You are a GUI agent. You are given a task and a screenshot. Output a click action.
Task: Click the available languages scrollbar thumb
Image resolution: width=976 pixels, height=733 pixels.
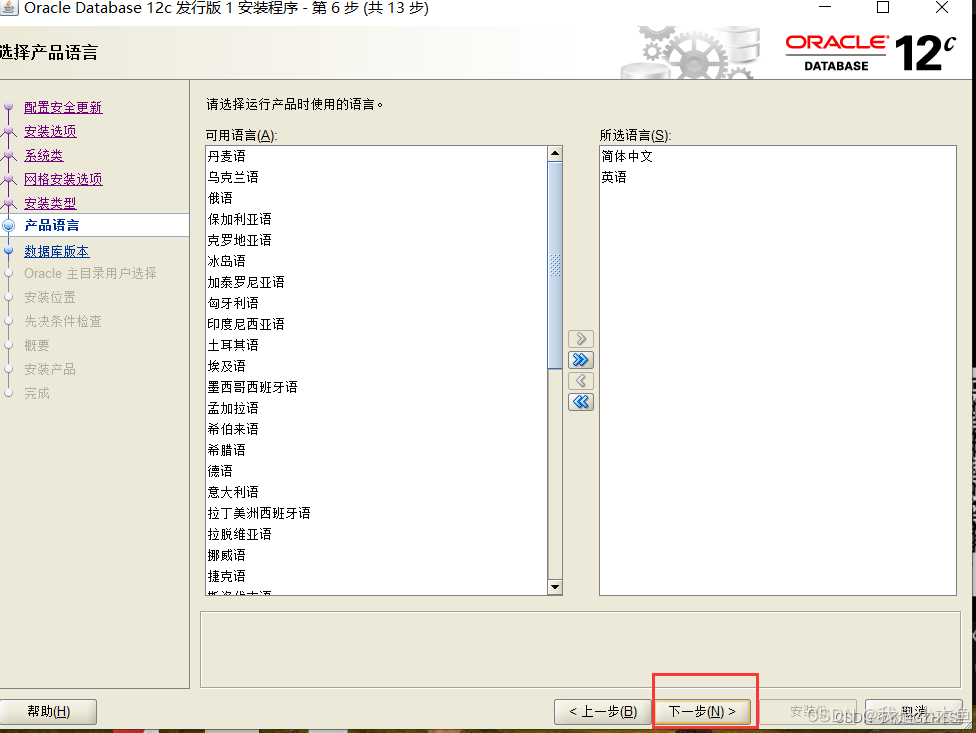click(555, 265)
